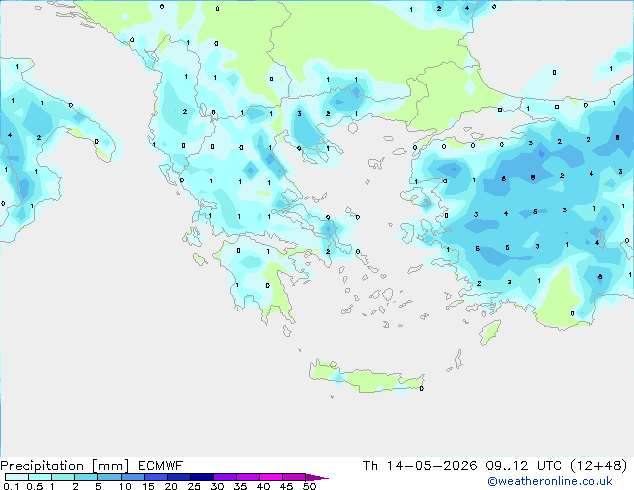
Task: Click the "0.1" legend scale label
Action: [x=11, y=486]
